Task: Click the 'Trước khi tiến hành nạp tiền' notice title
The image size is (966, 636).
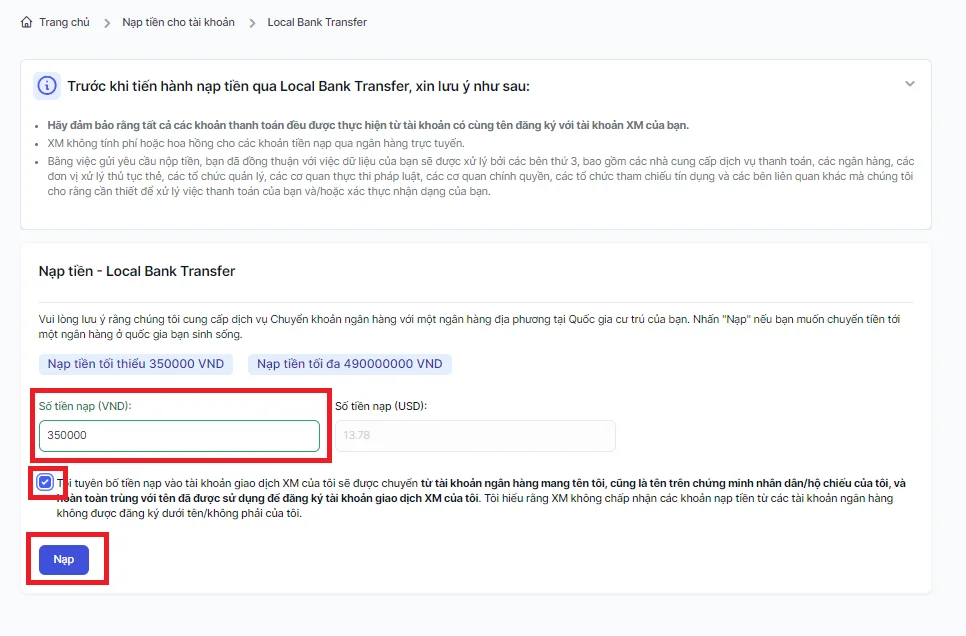Action: [298, 86]
